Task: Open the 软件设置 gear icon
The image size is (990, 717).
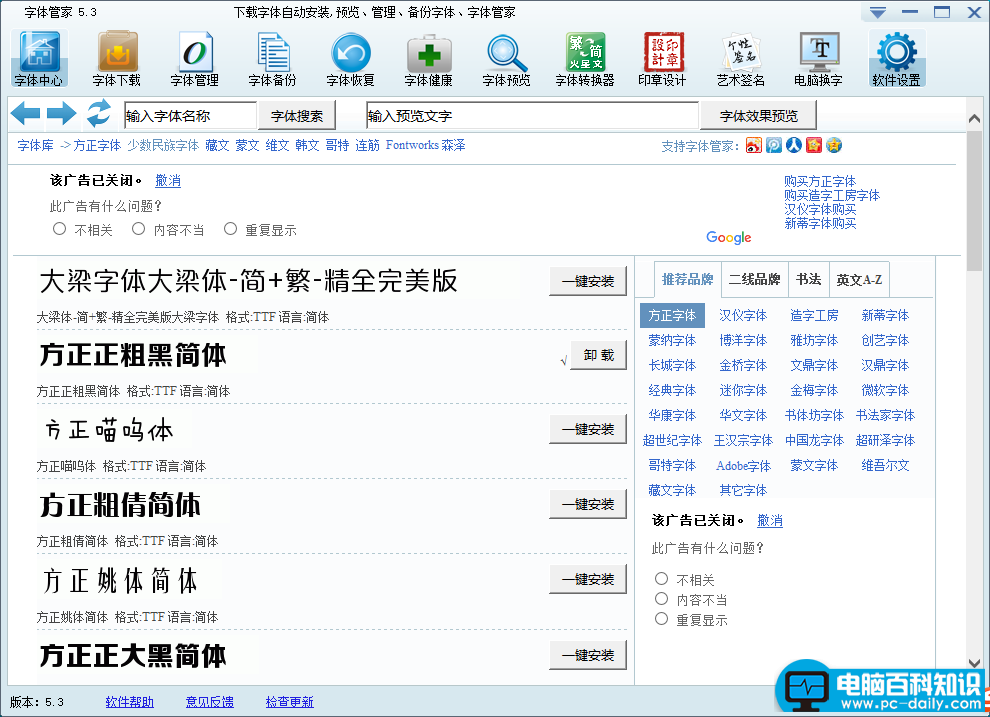Action: [897, 59]
